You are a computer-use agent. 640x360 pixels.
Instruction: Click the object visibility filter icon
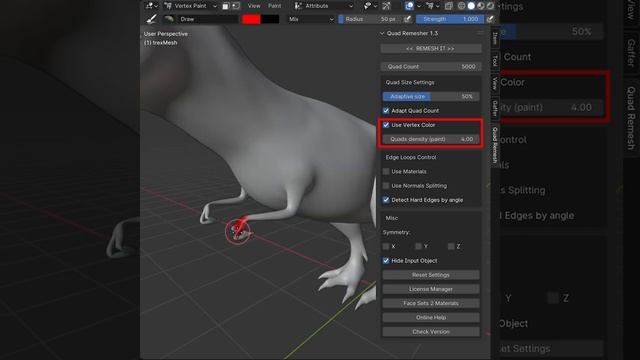367,6
